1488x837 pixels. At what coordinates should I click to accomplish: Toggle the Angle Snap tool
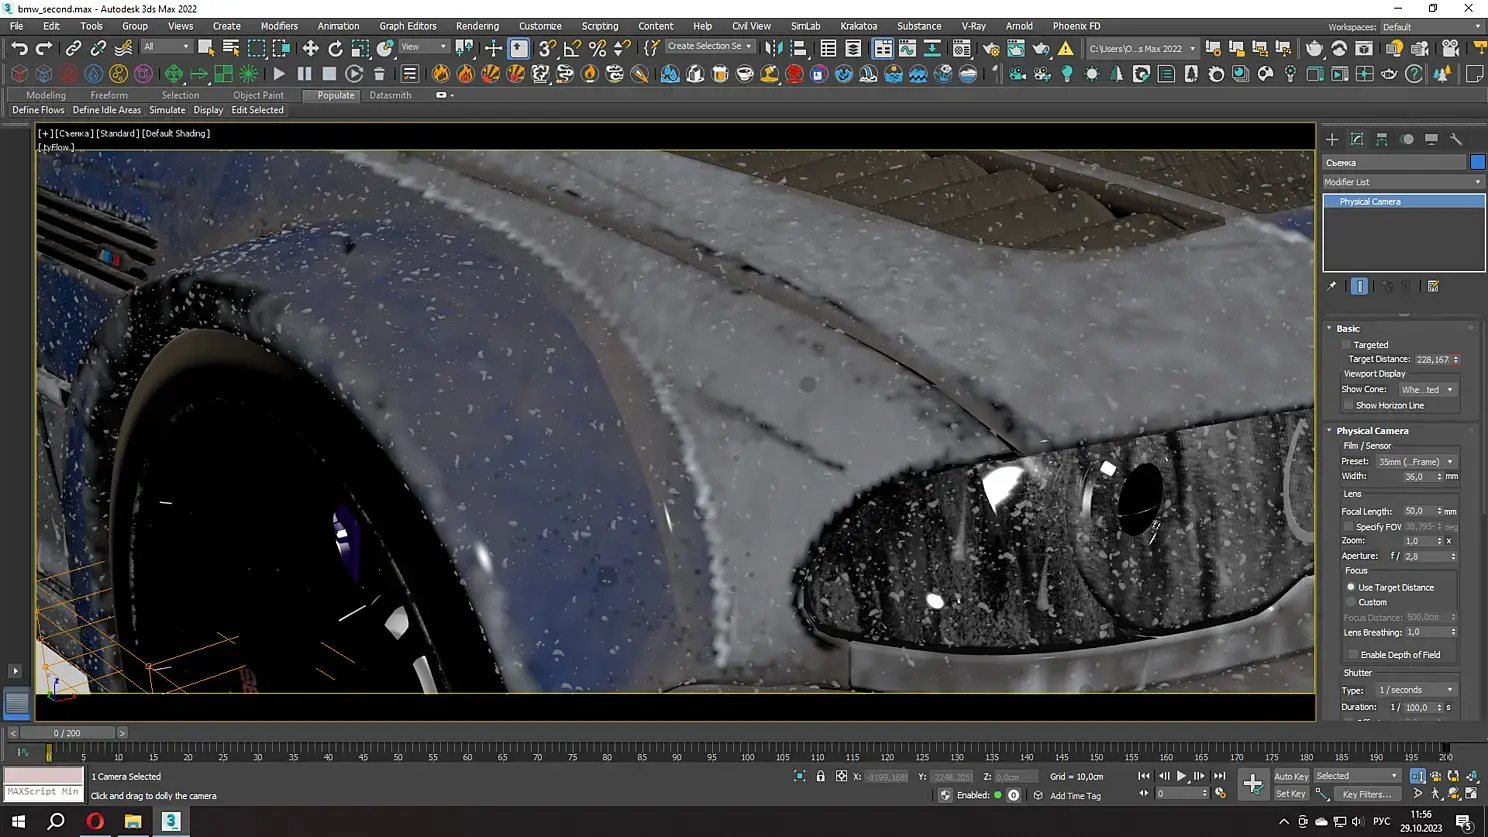[572, 48]
